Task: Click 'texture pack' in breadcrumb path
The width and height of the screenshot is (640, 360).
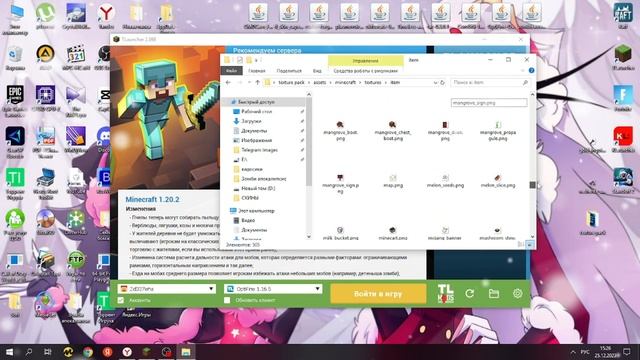Action: (291, 82)
